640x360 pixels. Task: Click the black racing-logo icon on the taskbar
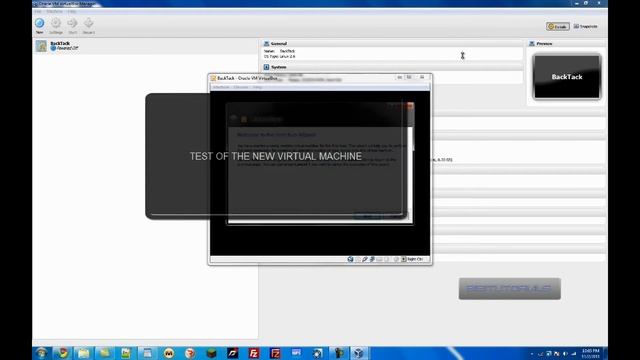pos(233,353)
